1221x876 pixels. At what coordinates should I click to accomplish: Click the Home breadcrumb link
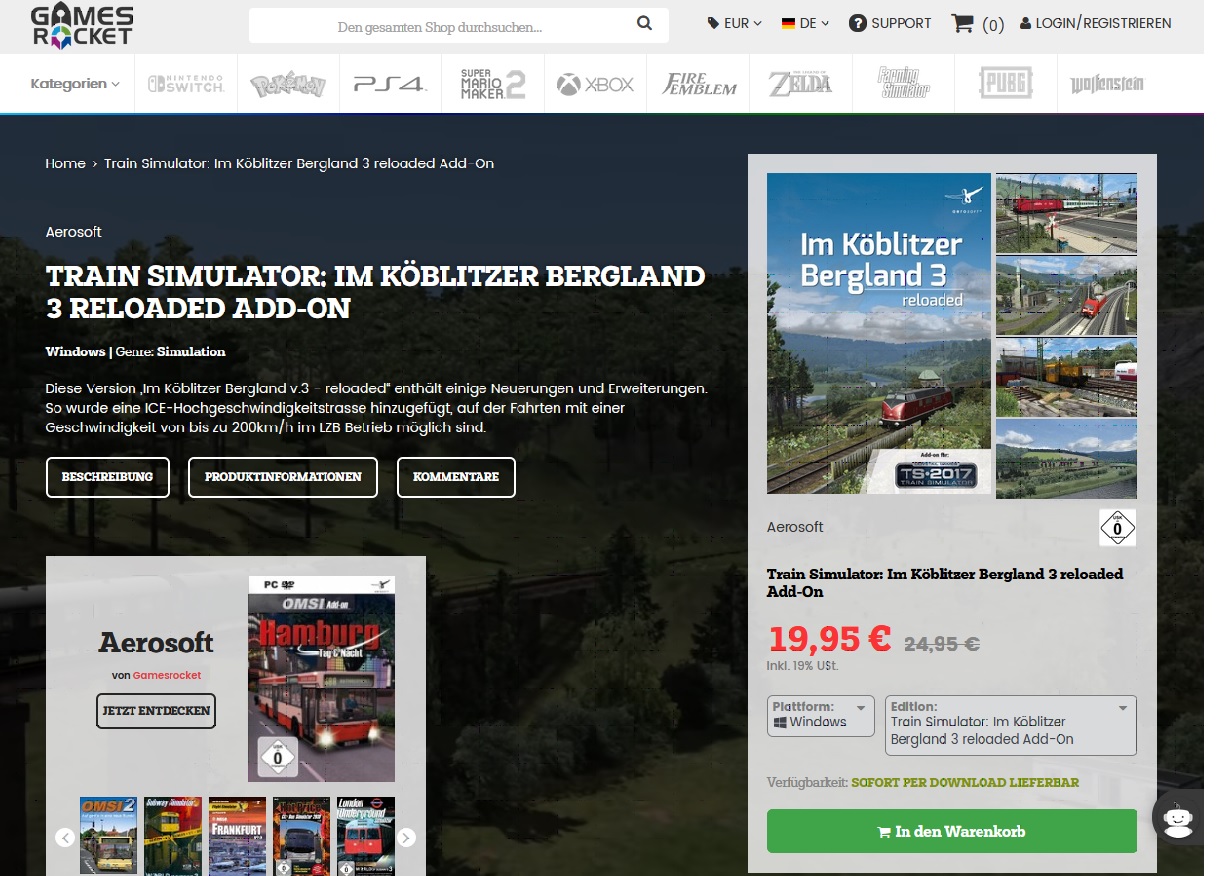pos(65,163)
